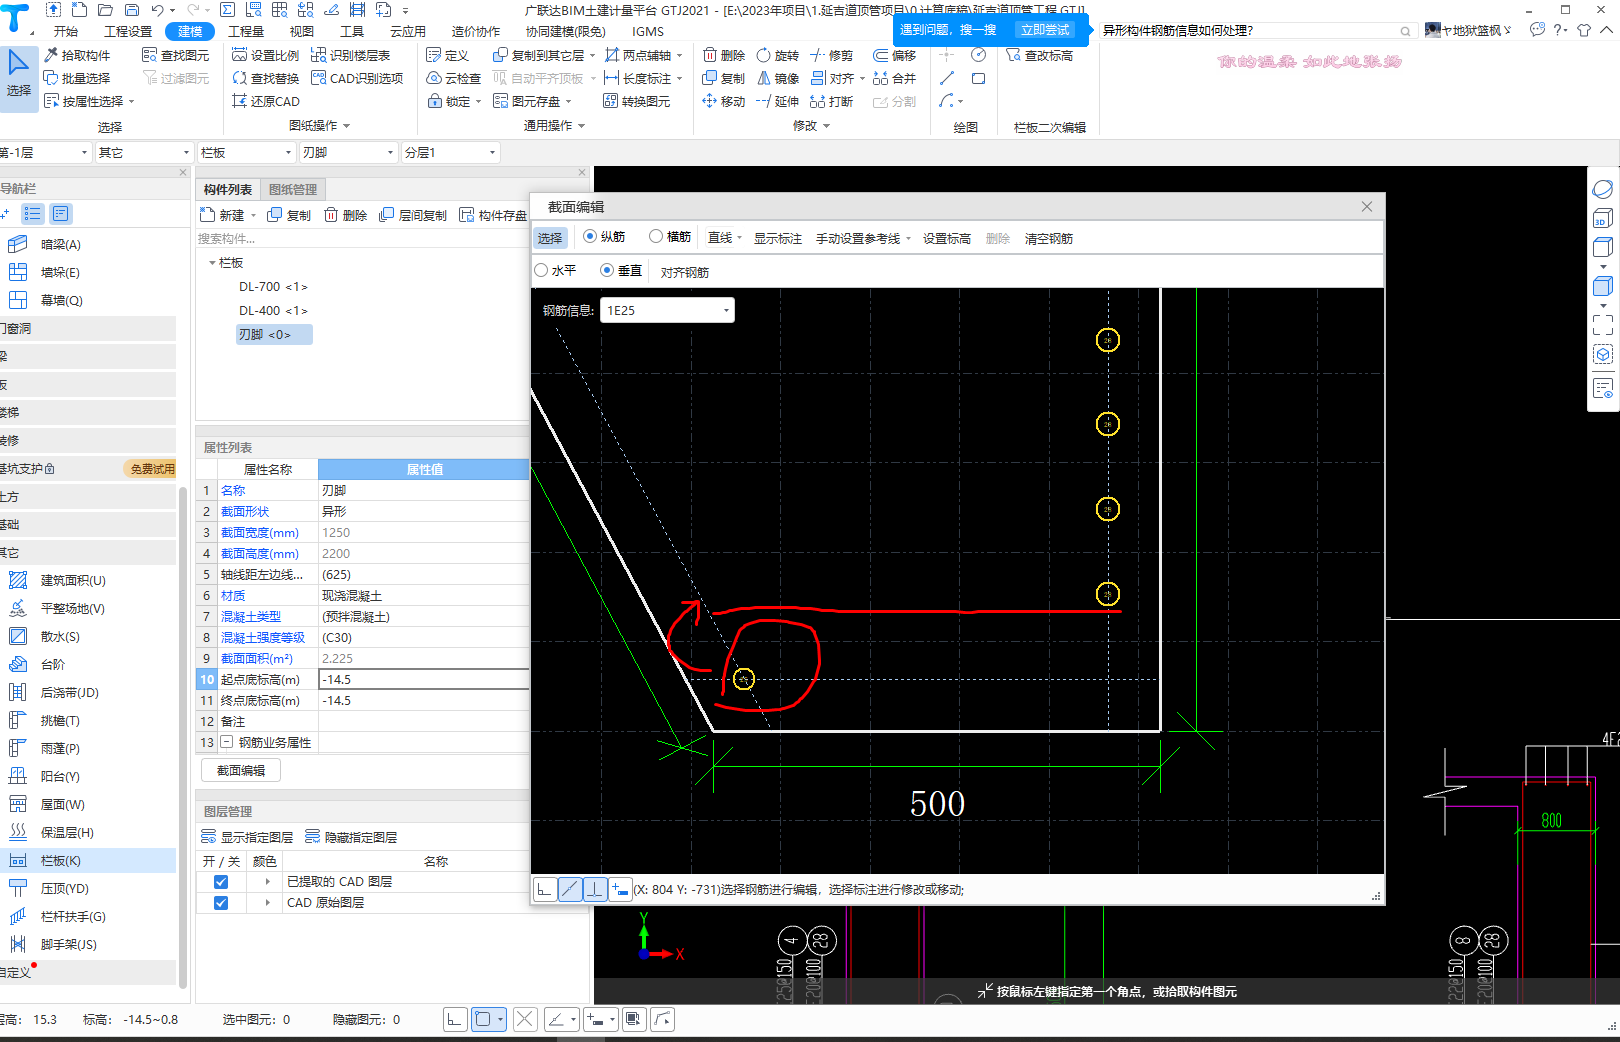Click 延伸 extend tool
Image resolution: width=1620 pixels, height=1042 pixels.
point(778,101)
